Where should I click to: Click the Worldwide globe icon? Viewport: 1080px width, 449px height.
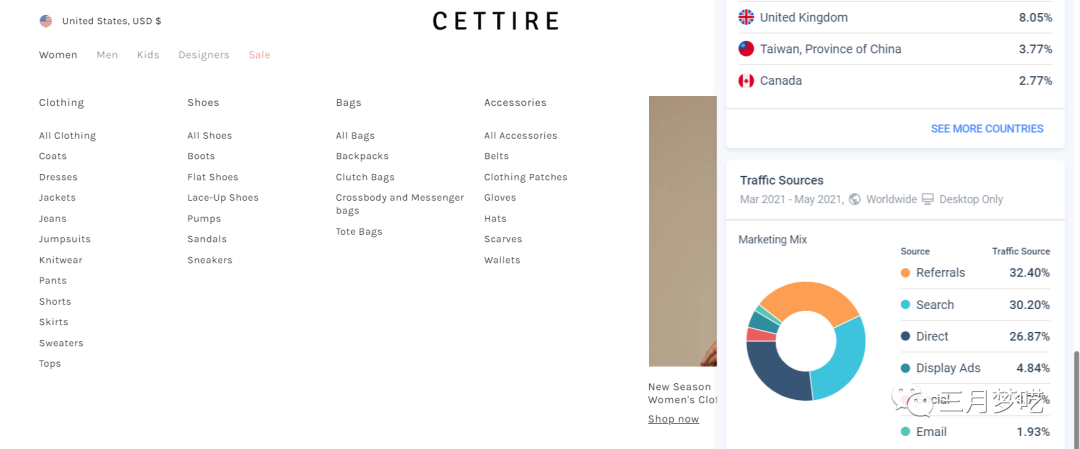(x=855, y=199)
